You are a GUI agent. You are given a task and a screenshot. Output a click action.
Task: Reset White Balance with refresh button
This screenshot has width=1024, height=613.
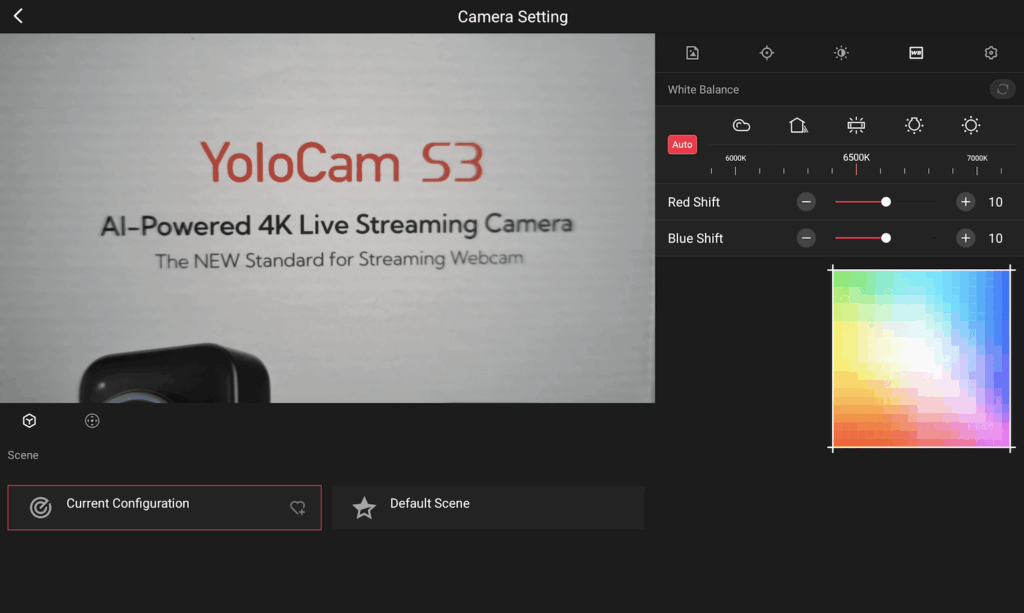1002,89
